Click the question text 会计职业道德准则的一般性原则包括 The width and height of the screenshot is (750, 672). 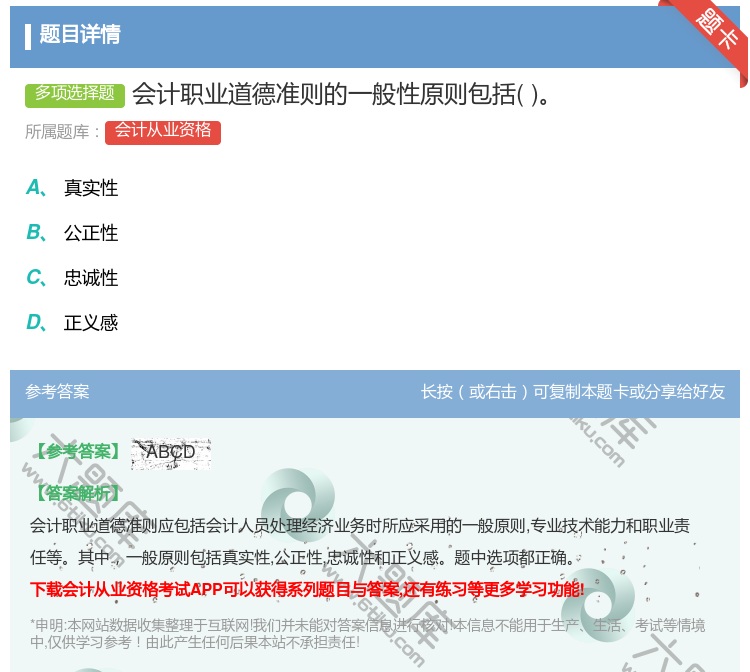point(341,94)
